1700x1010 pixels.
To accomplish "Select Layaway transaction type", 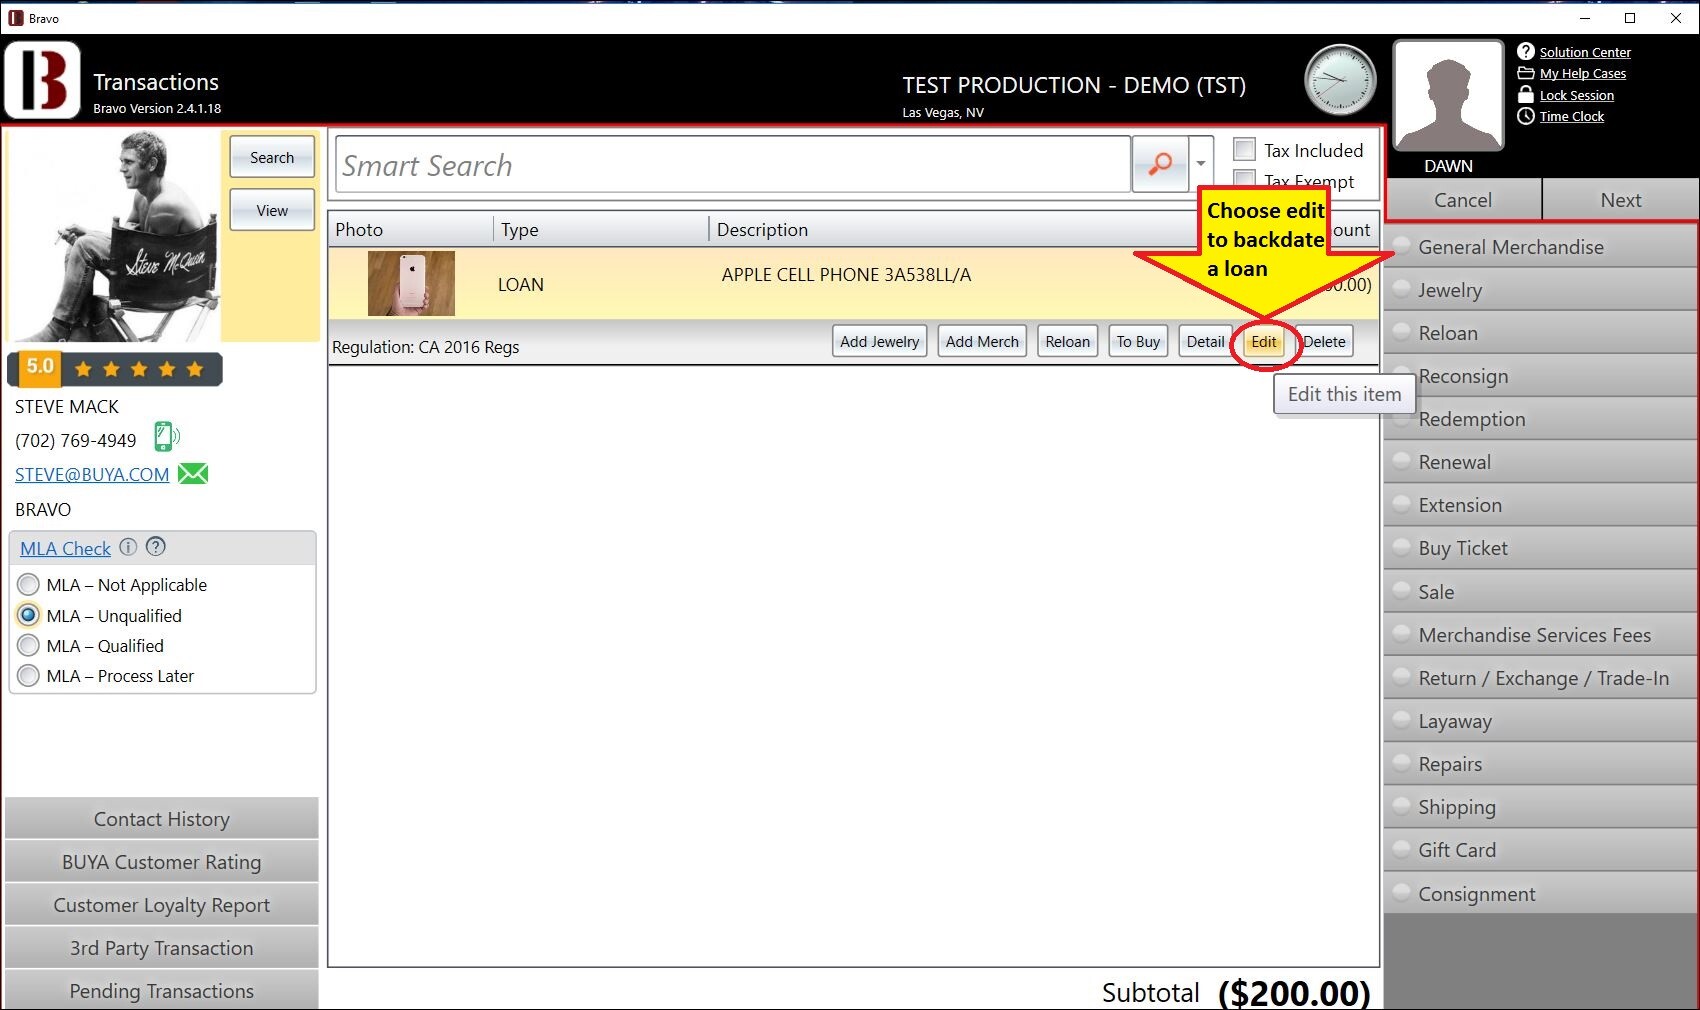I will pos(1541,721).
